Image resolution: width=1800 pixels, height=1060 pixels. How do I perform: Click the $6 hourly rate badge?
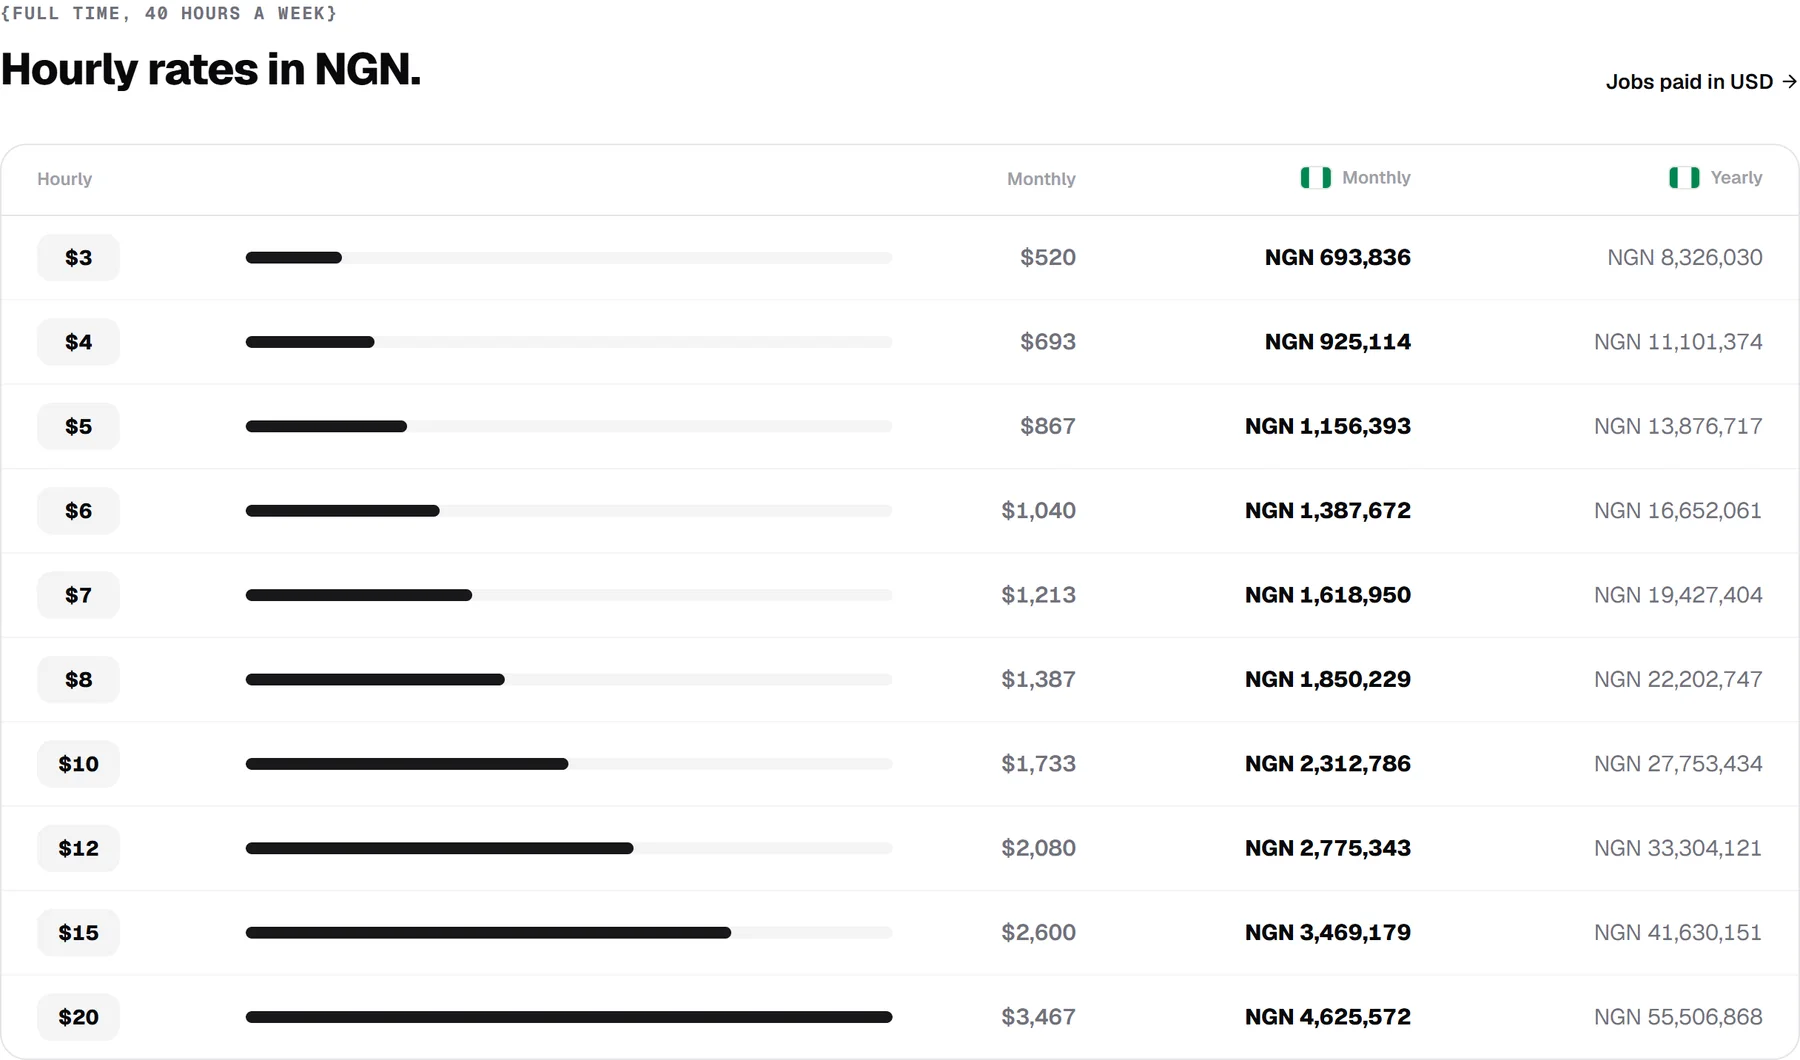tap(78, 511)
